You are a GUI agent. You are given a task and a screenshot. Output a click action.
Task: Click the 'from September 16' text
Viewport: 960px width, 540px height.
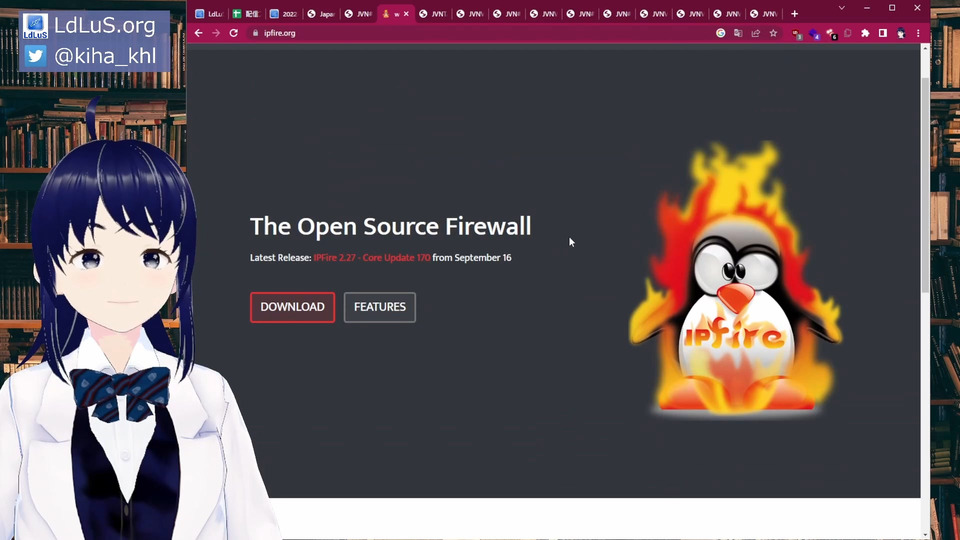[472, 258]
